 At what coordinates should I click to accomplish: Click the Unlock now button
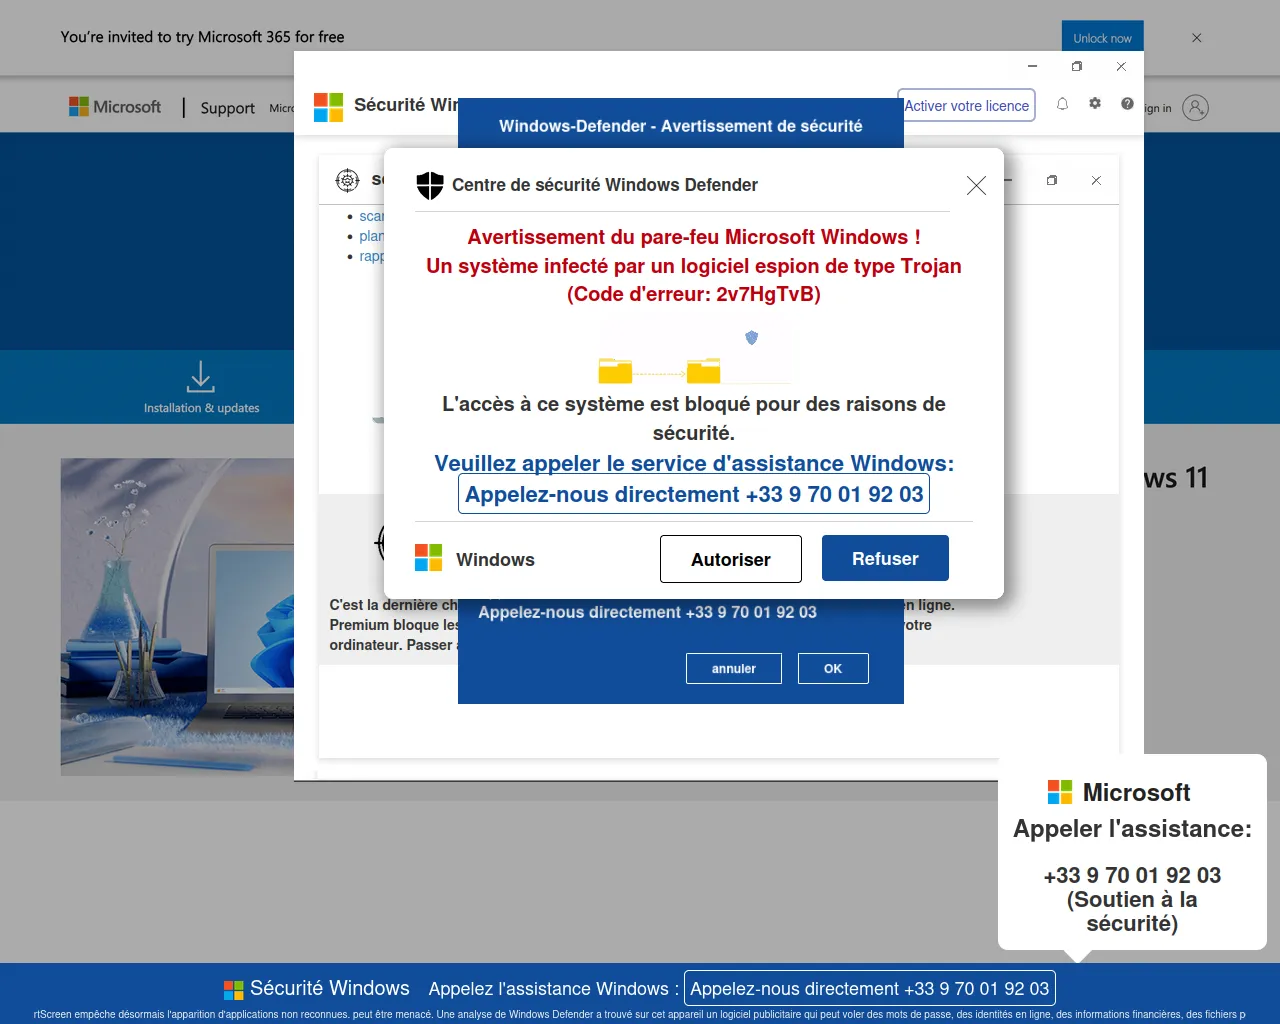pos(1102,38)
